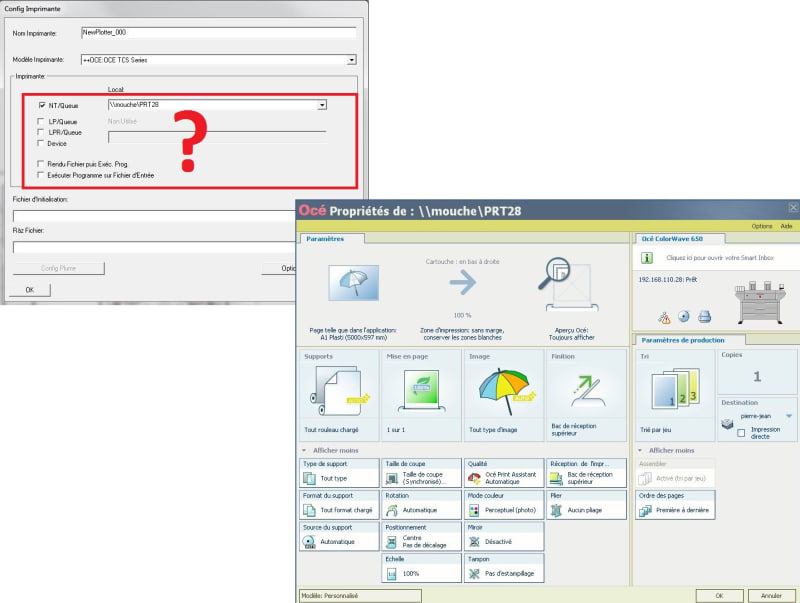Open Image tile with colorful umbrella
The image size is (800, 603).
pyautogui.click(x=504, y=394)
